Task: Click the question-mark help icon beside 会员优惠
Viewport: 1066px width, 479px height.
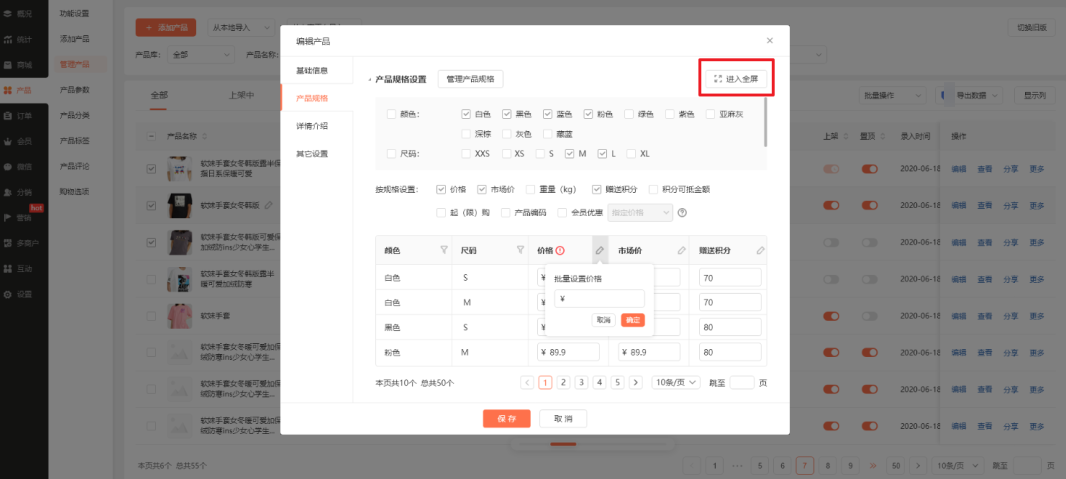Action: [x=682, y=213]
